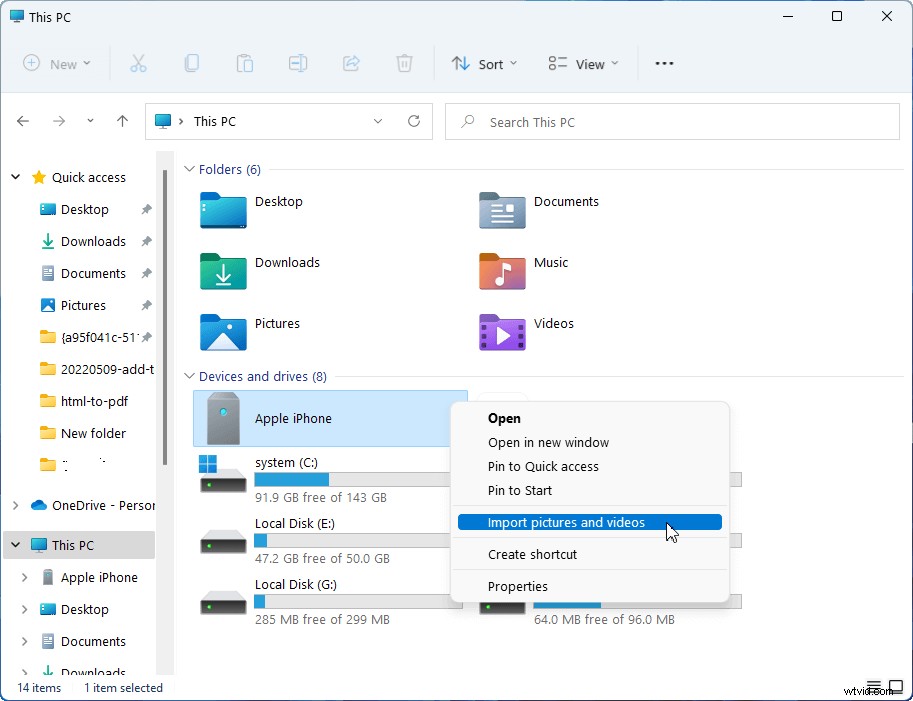Select Pictures in Quick access
This screenshot has width=913, height=701.
(83, 305)
